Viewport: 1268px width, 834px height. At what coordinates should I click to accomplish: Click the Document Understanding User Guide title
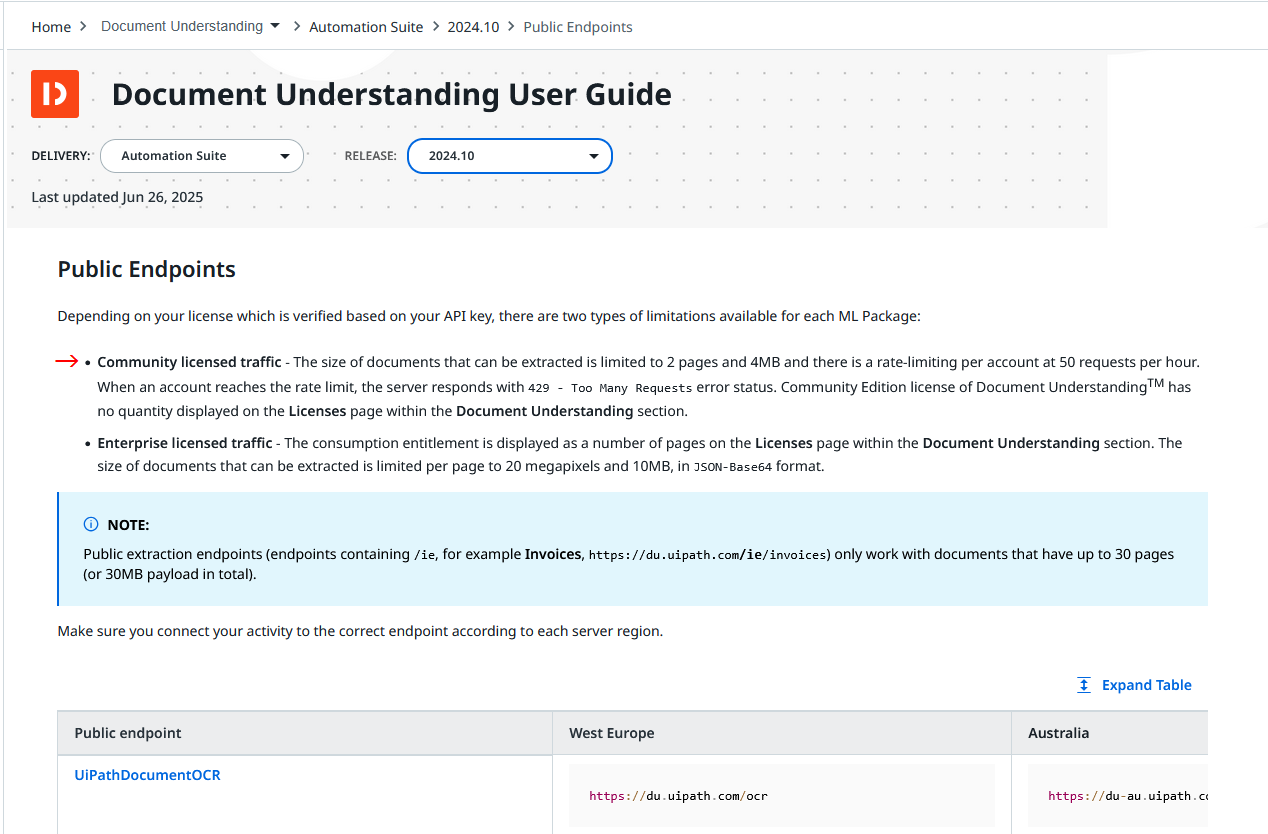[391, 94]
